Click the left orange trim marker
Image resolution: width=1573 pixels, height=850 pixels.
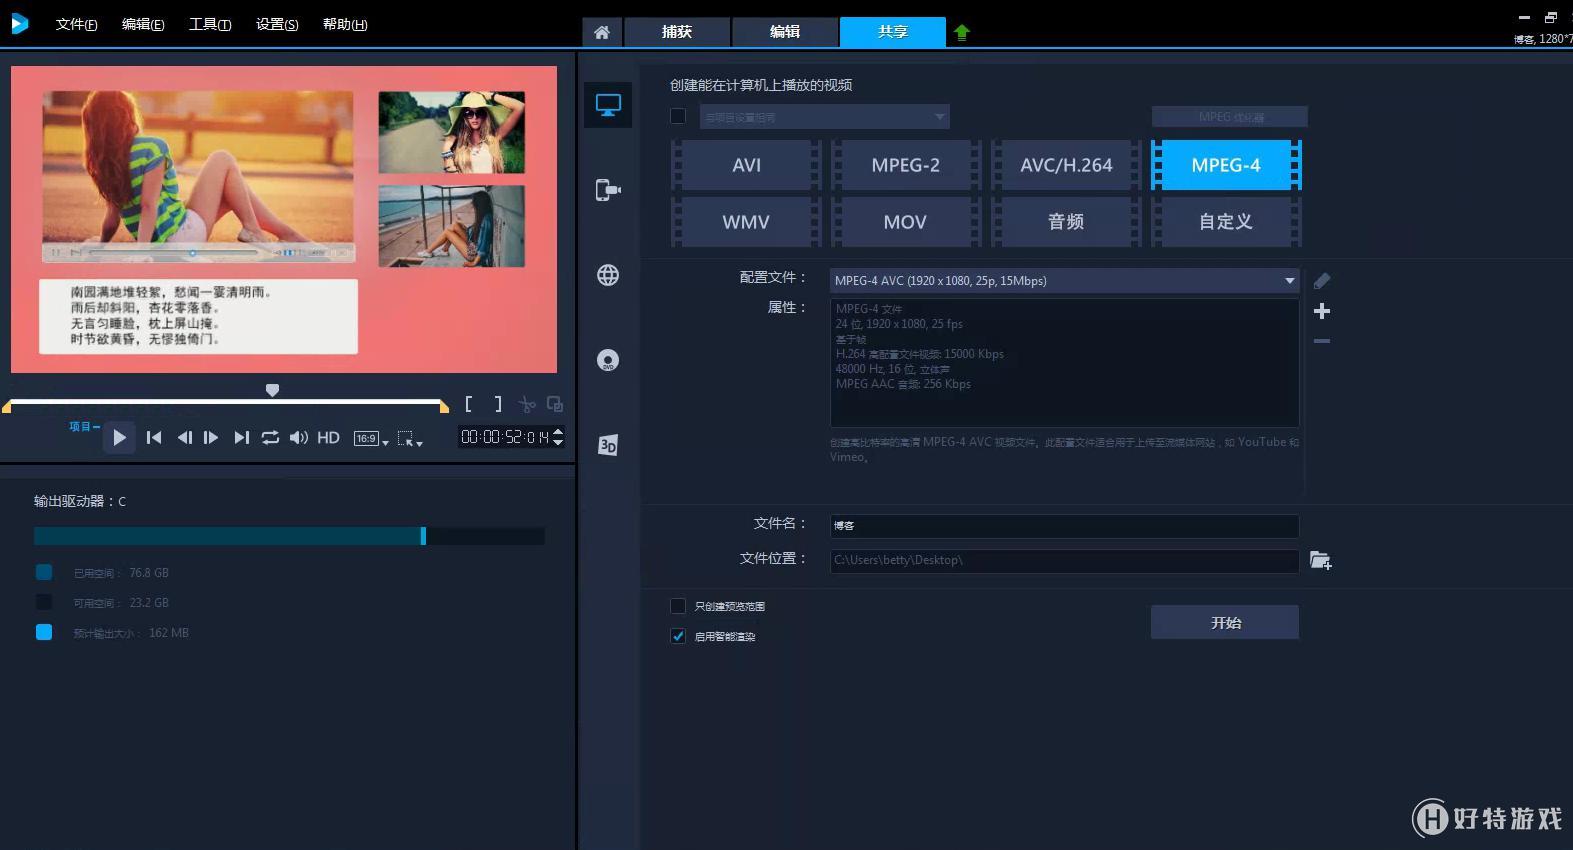pos(7,406)
